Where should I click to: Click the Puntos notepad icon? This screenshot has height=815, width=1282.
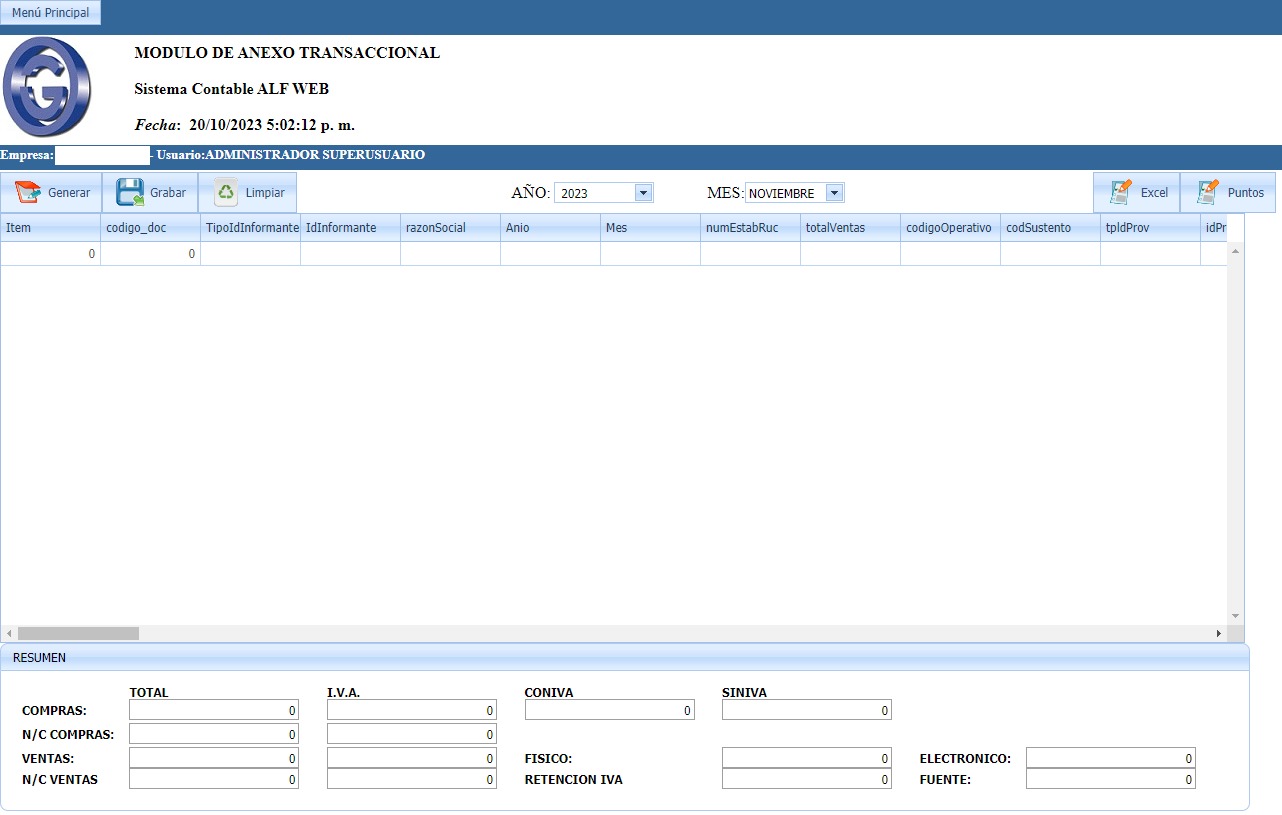[1208, 193]
